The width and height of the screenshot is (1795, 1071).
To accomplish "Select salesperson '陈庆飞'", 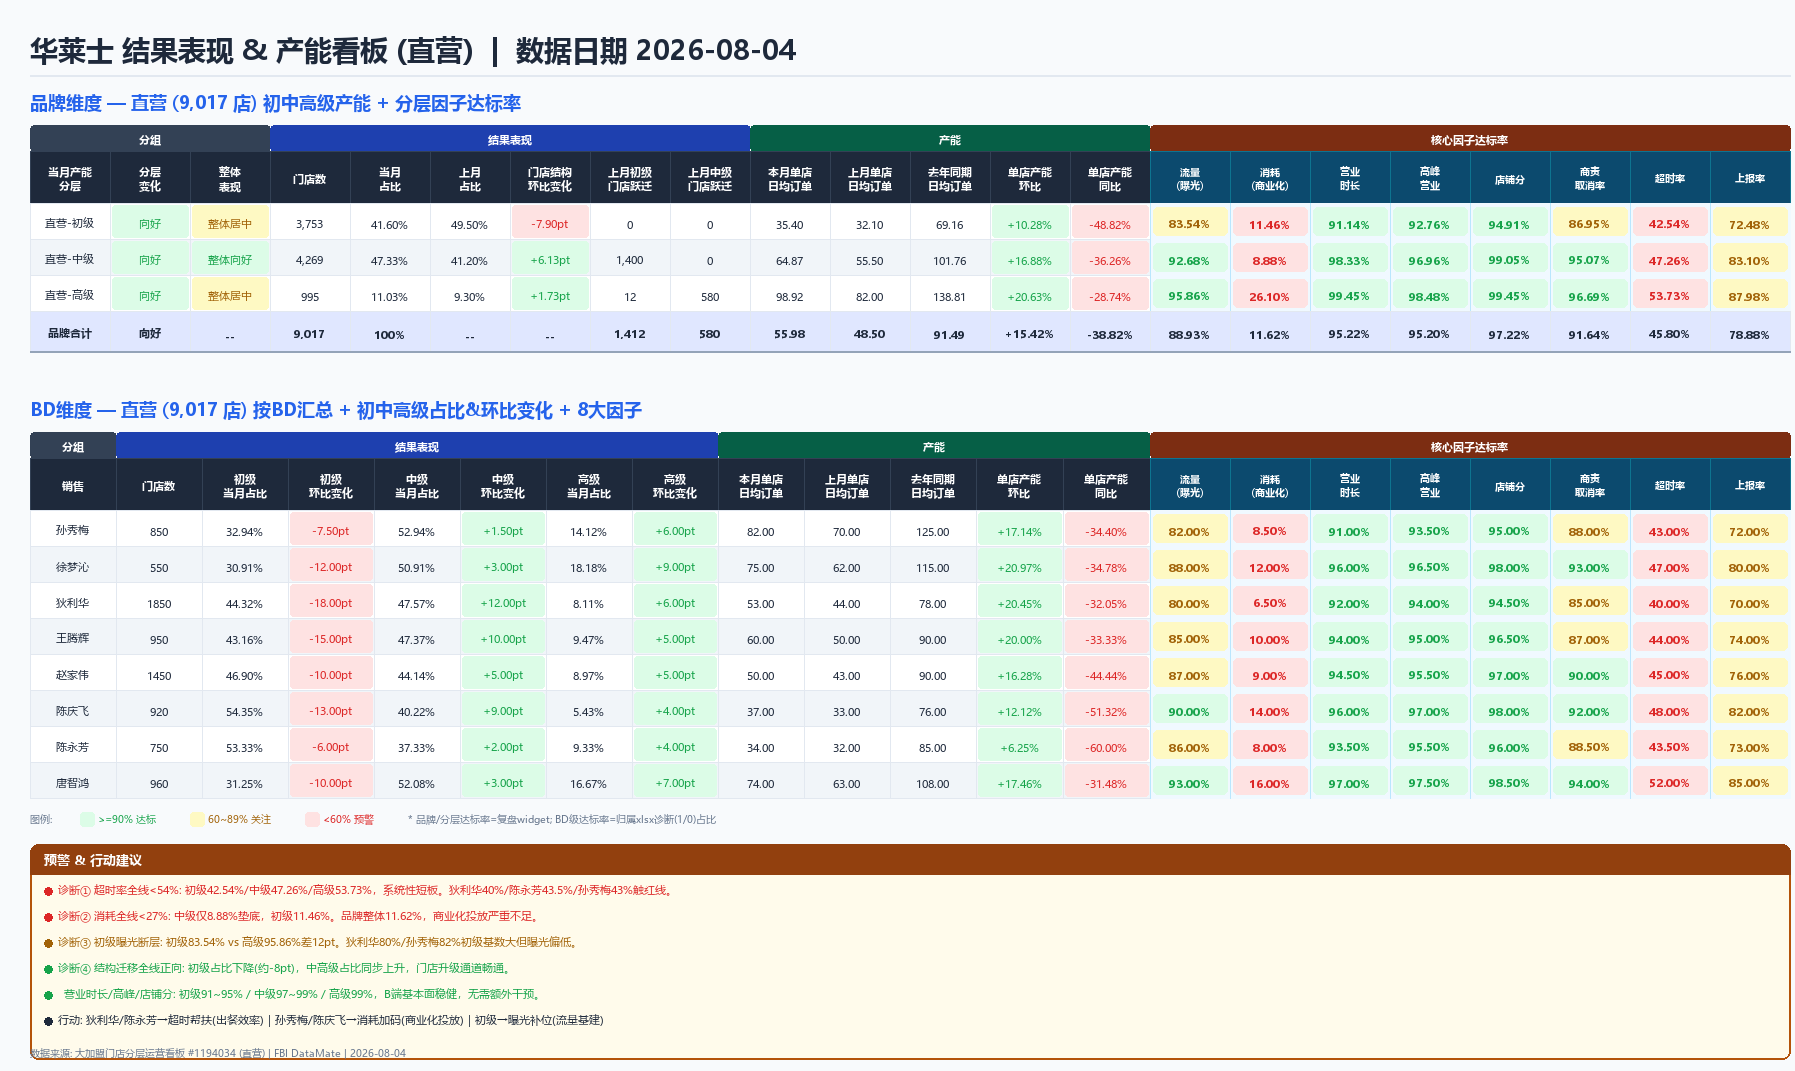I will coord(73,711).
